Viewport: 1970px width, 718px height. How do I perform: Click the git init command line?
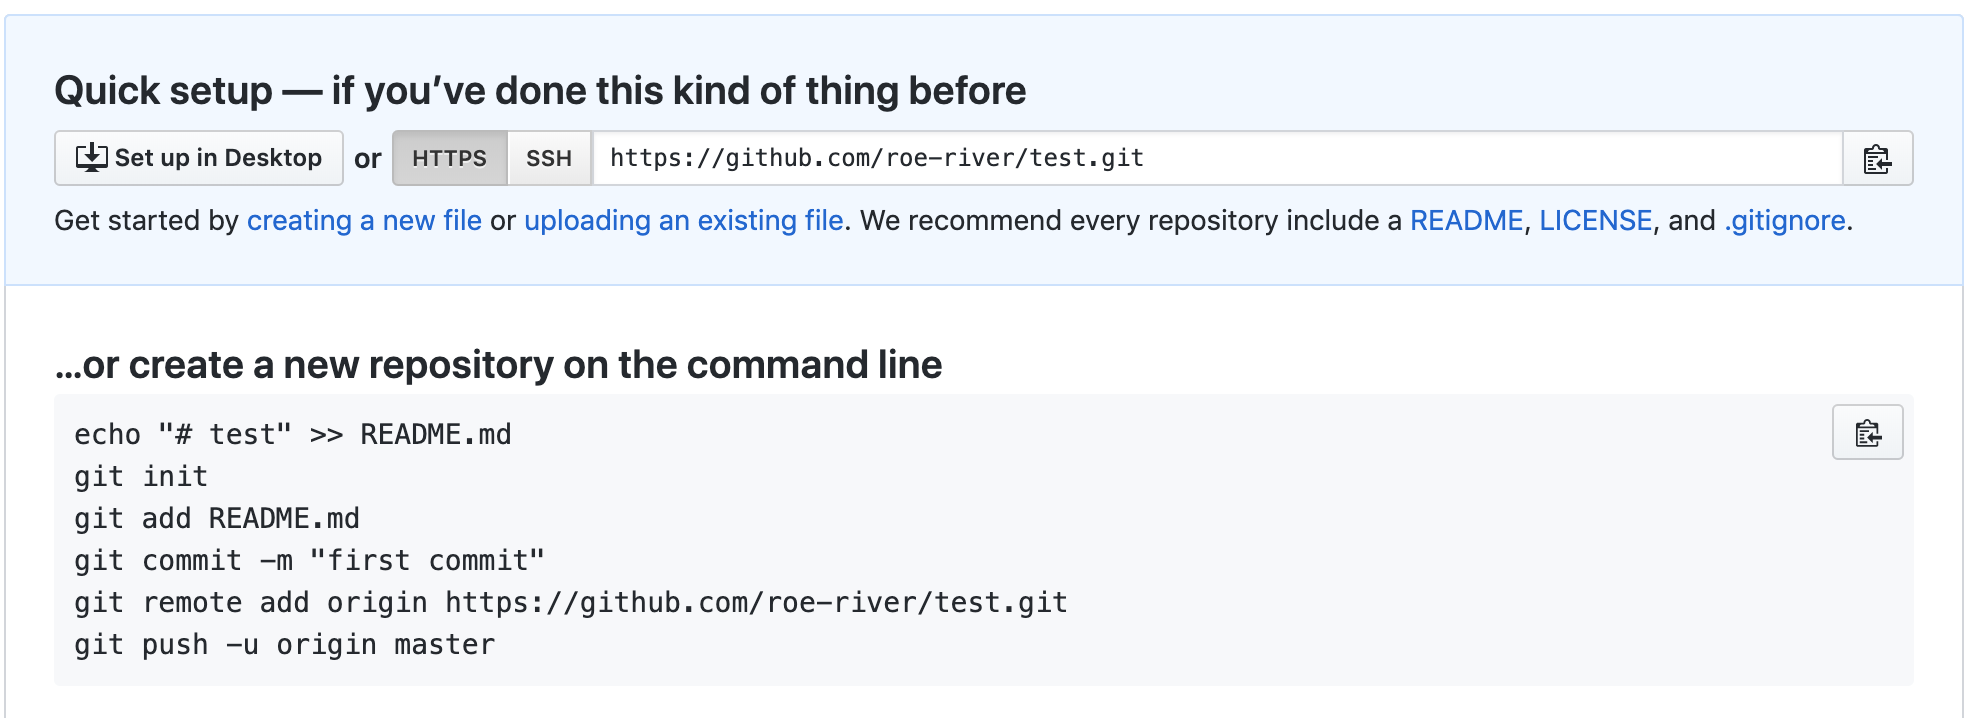(141, 477)
